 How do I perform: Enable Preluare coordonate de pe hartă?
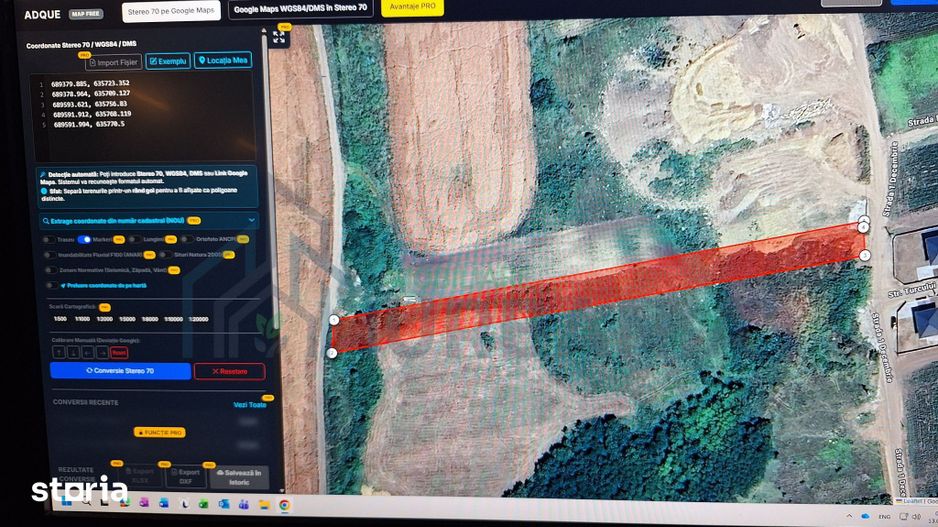coord(52,286)
